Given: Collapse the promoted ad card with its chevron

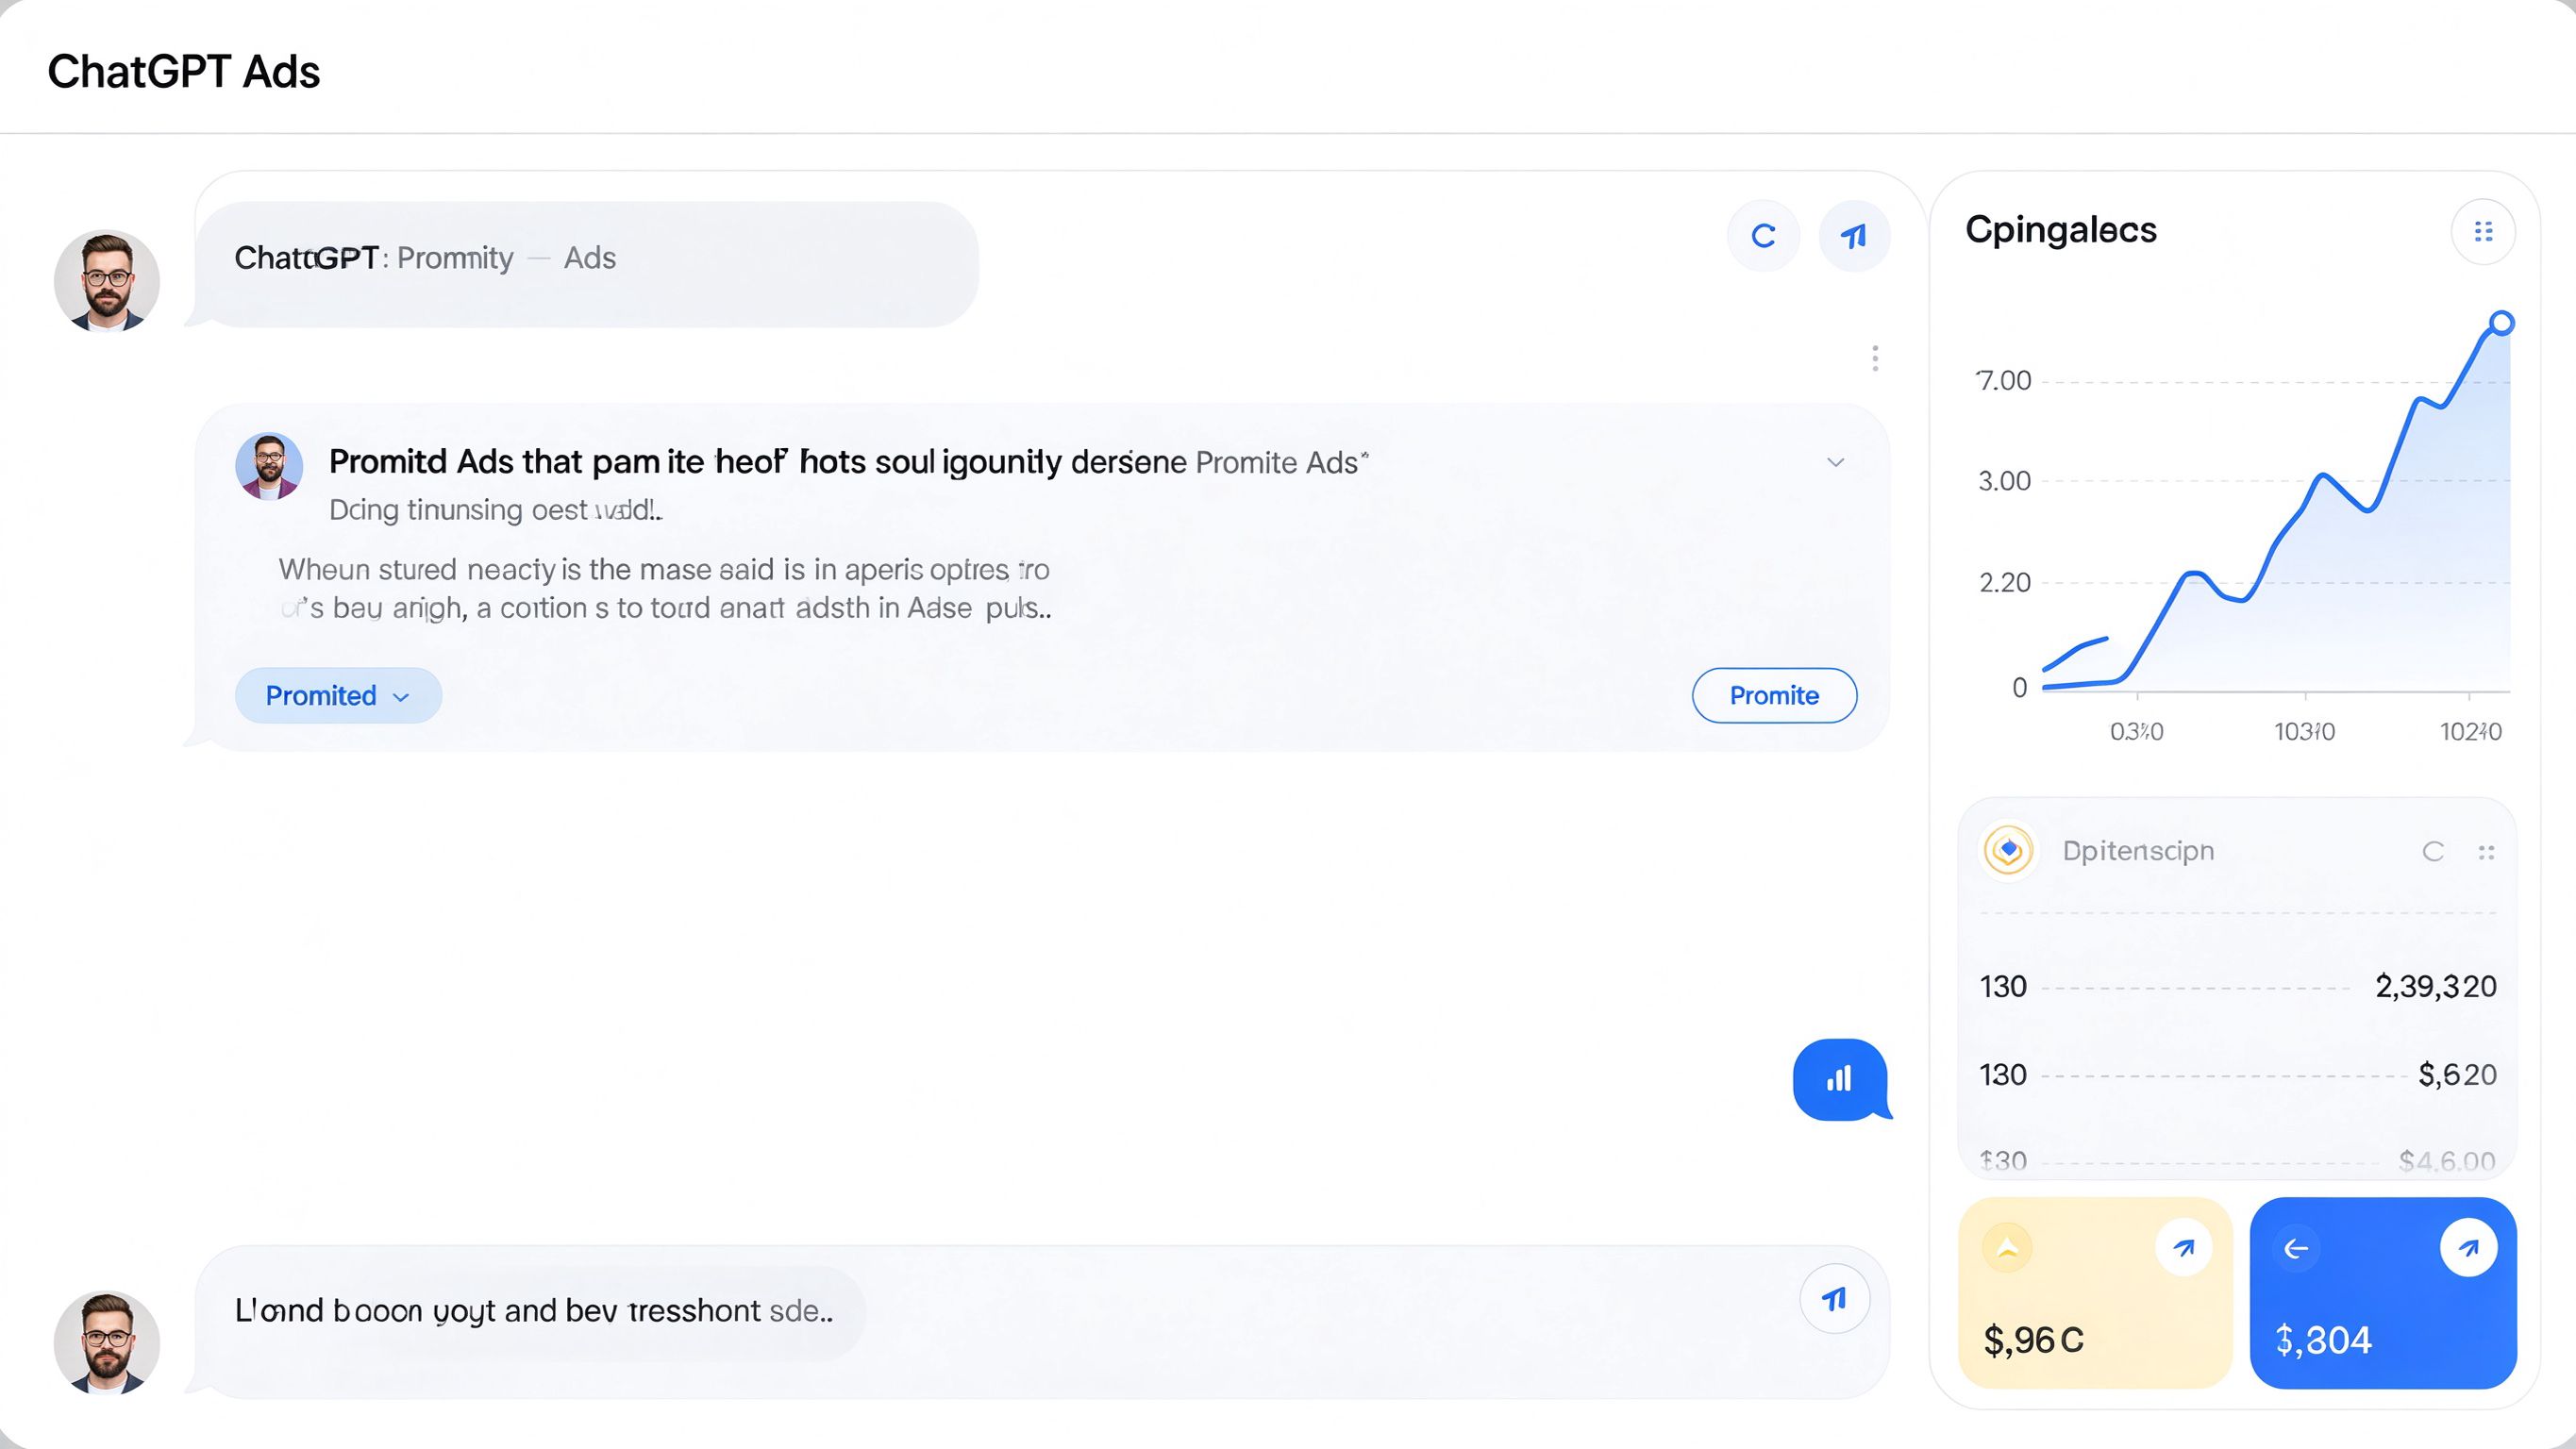Looking at the screenshot, I should tap(1835, 462).
